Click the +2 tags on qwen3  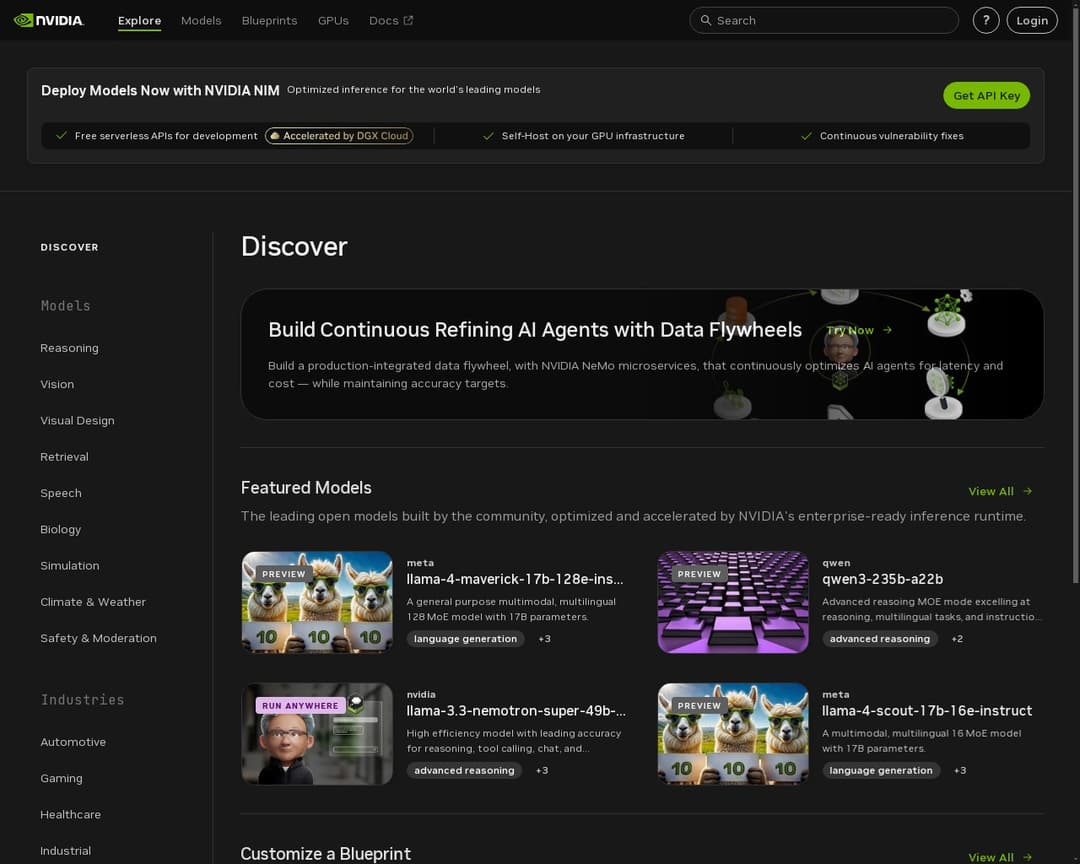coord(957,639)
